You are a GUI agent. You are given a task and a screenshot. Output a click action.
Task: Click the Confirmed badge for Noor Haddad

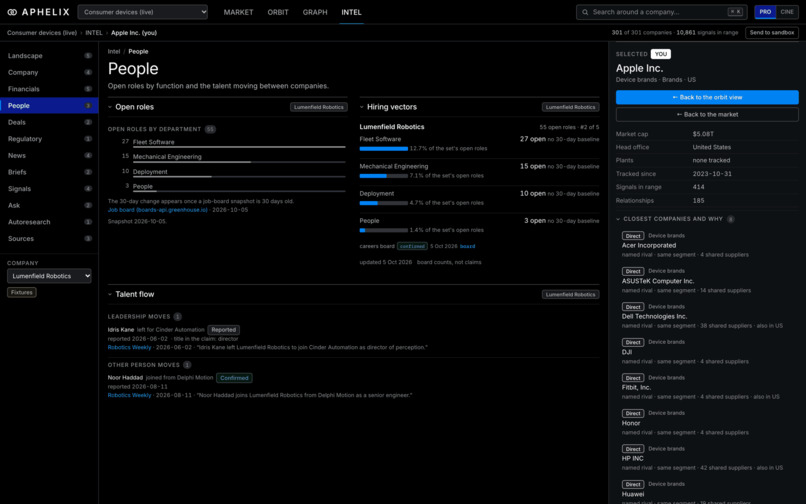pyautogui.click(x=234, y=378)
